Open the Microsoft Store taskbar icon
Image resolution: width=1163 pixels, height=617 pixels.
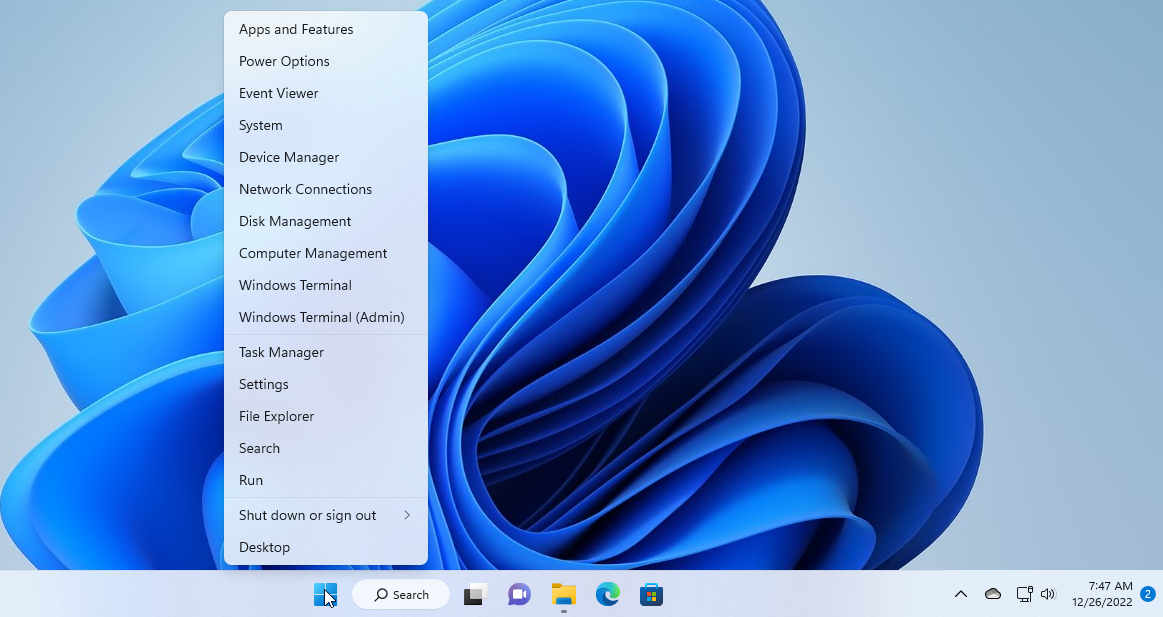click(651, 594)
